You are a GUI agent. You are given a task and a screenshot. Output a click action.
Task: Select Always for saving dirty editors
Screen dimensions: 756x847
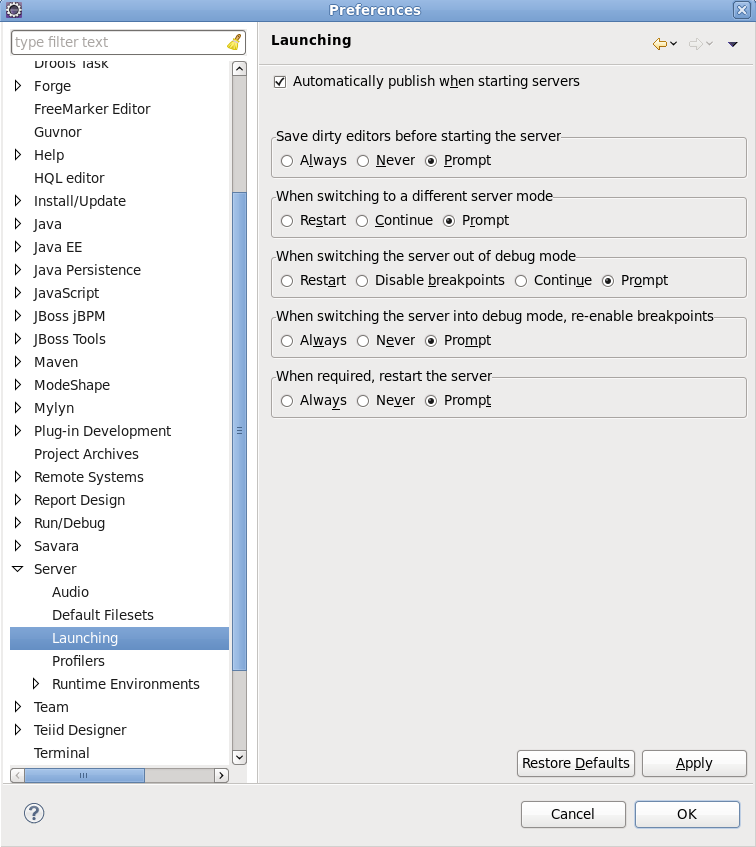[x=287, y=160]
